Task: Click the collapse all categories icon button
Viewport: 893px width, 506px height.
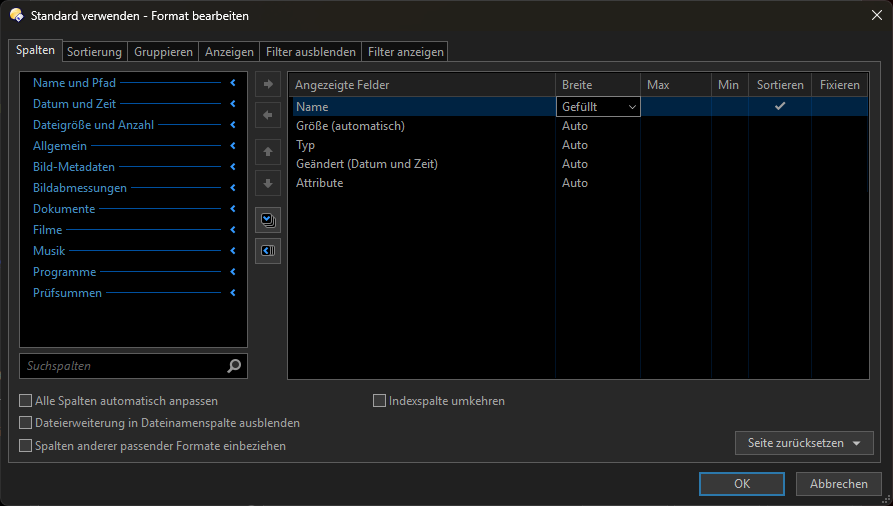Action: click(x=268, y=251)
